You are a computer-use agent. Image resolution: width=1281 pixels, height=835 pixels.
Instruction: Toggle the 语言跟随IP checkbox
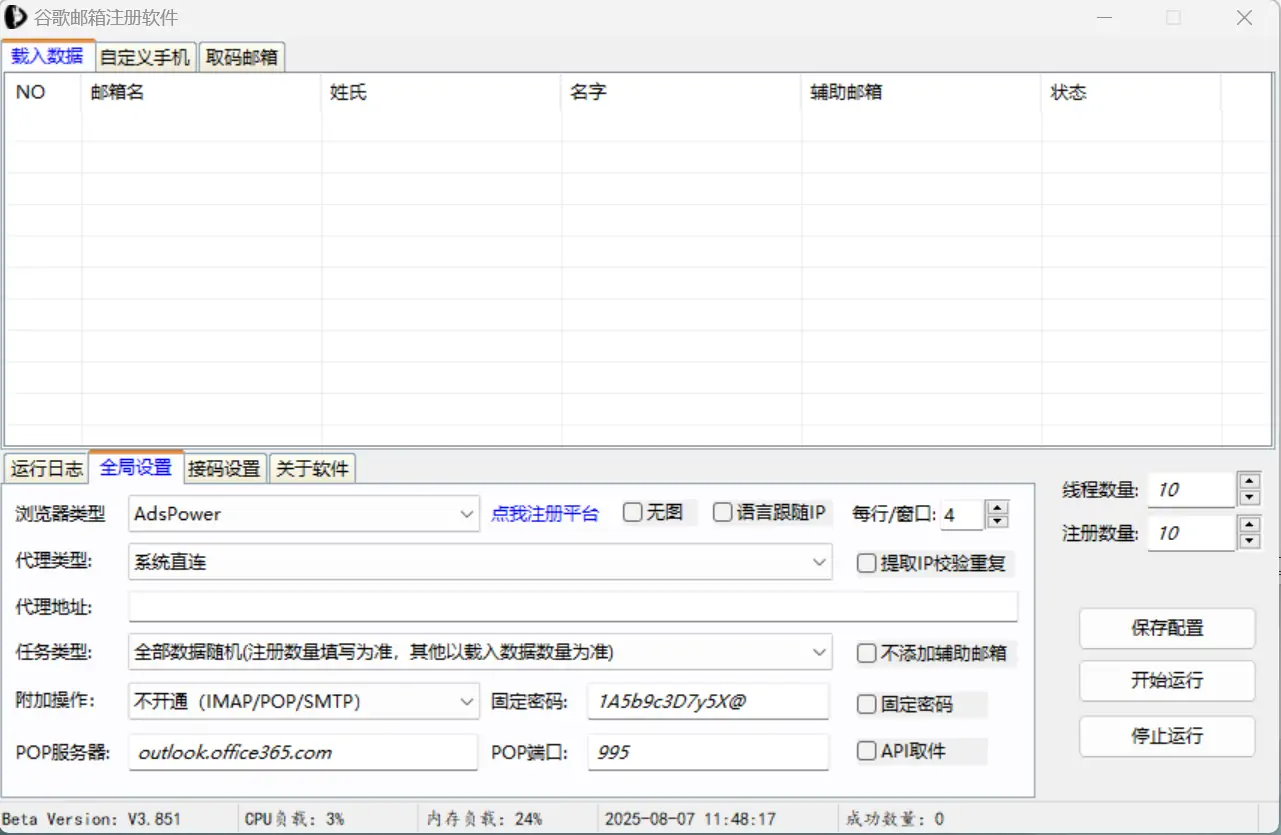(722, 512)
